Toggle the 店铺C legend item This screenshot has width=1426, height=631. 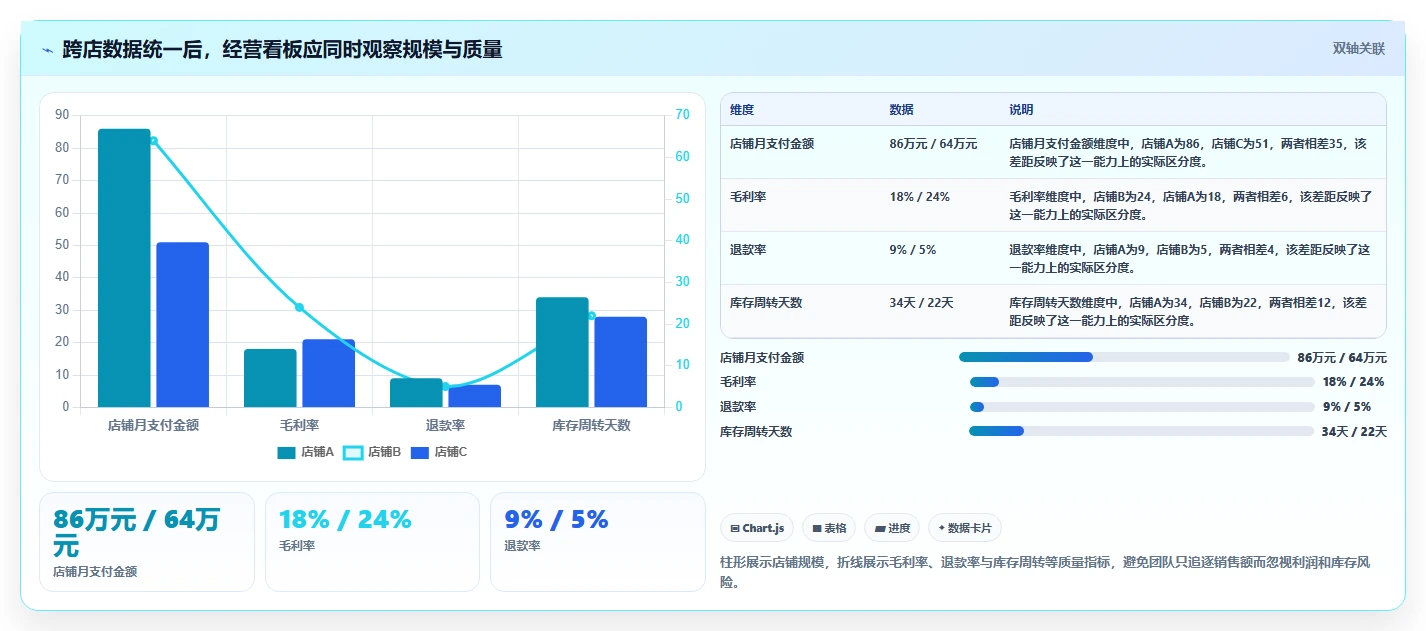click(x=439, y=452)
